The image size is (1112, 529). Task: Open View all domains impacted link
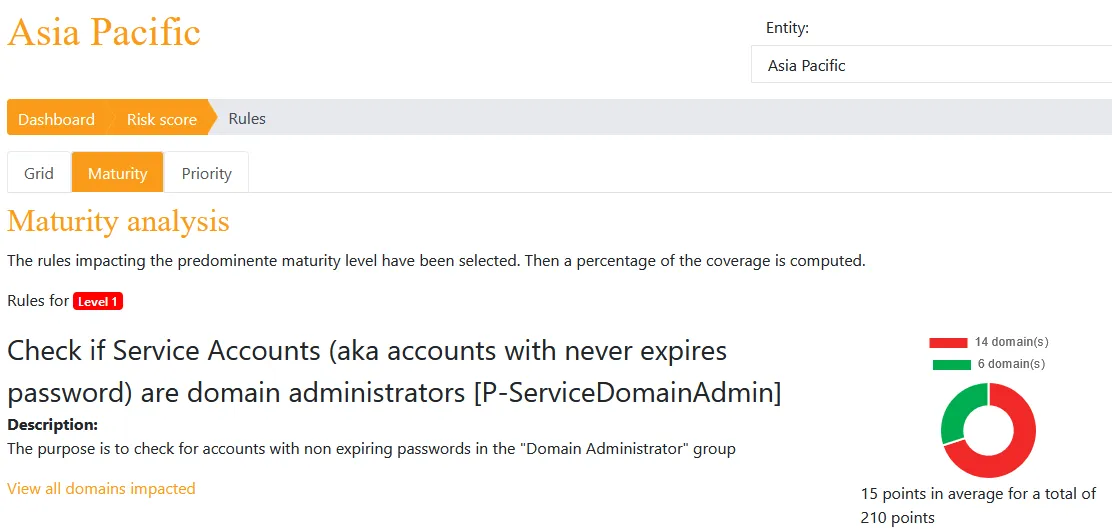point(101,488)
